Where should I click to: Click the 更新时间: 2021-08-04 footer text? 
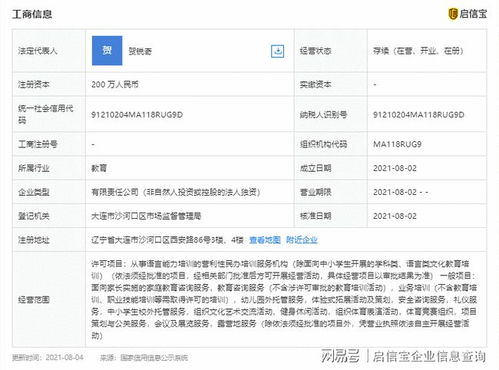(x=48, y=358)
